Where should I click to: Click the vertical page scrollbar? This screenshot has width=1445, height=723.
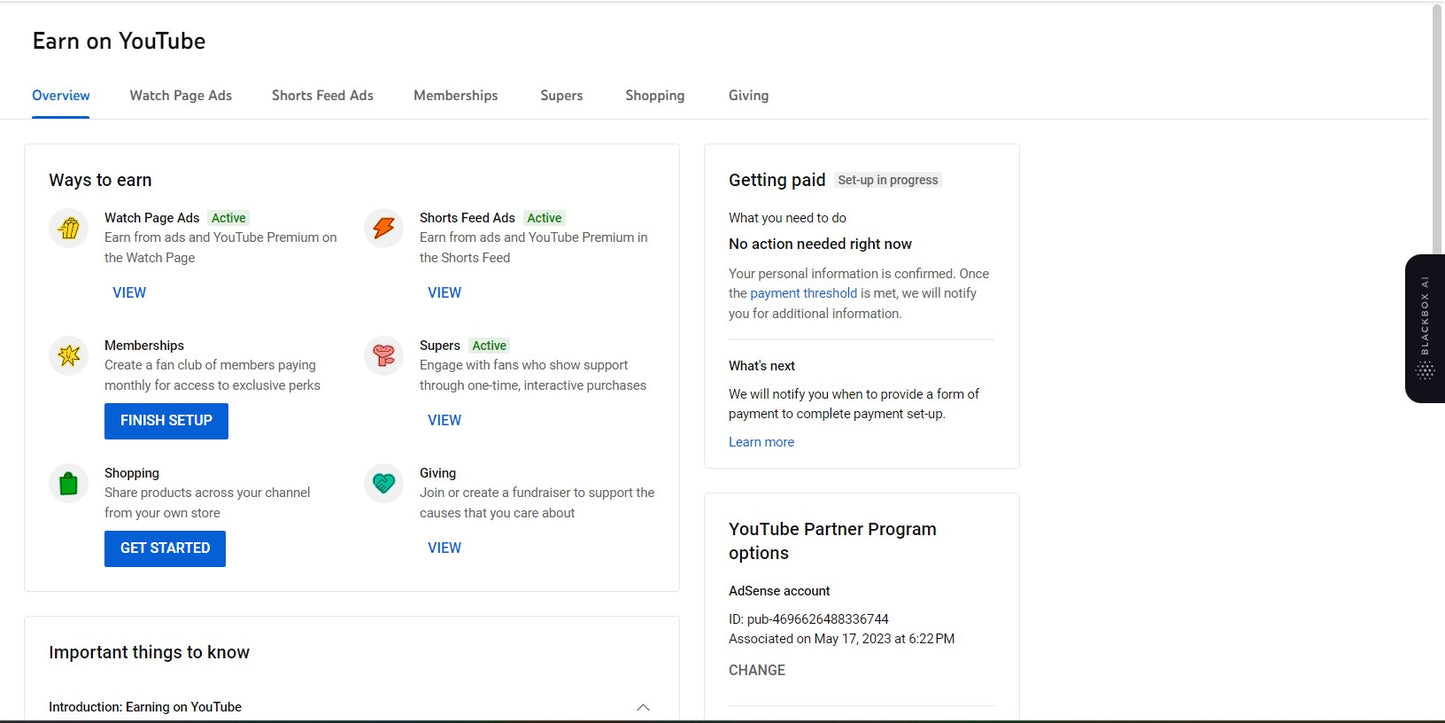tap(1437, 130)
